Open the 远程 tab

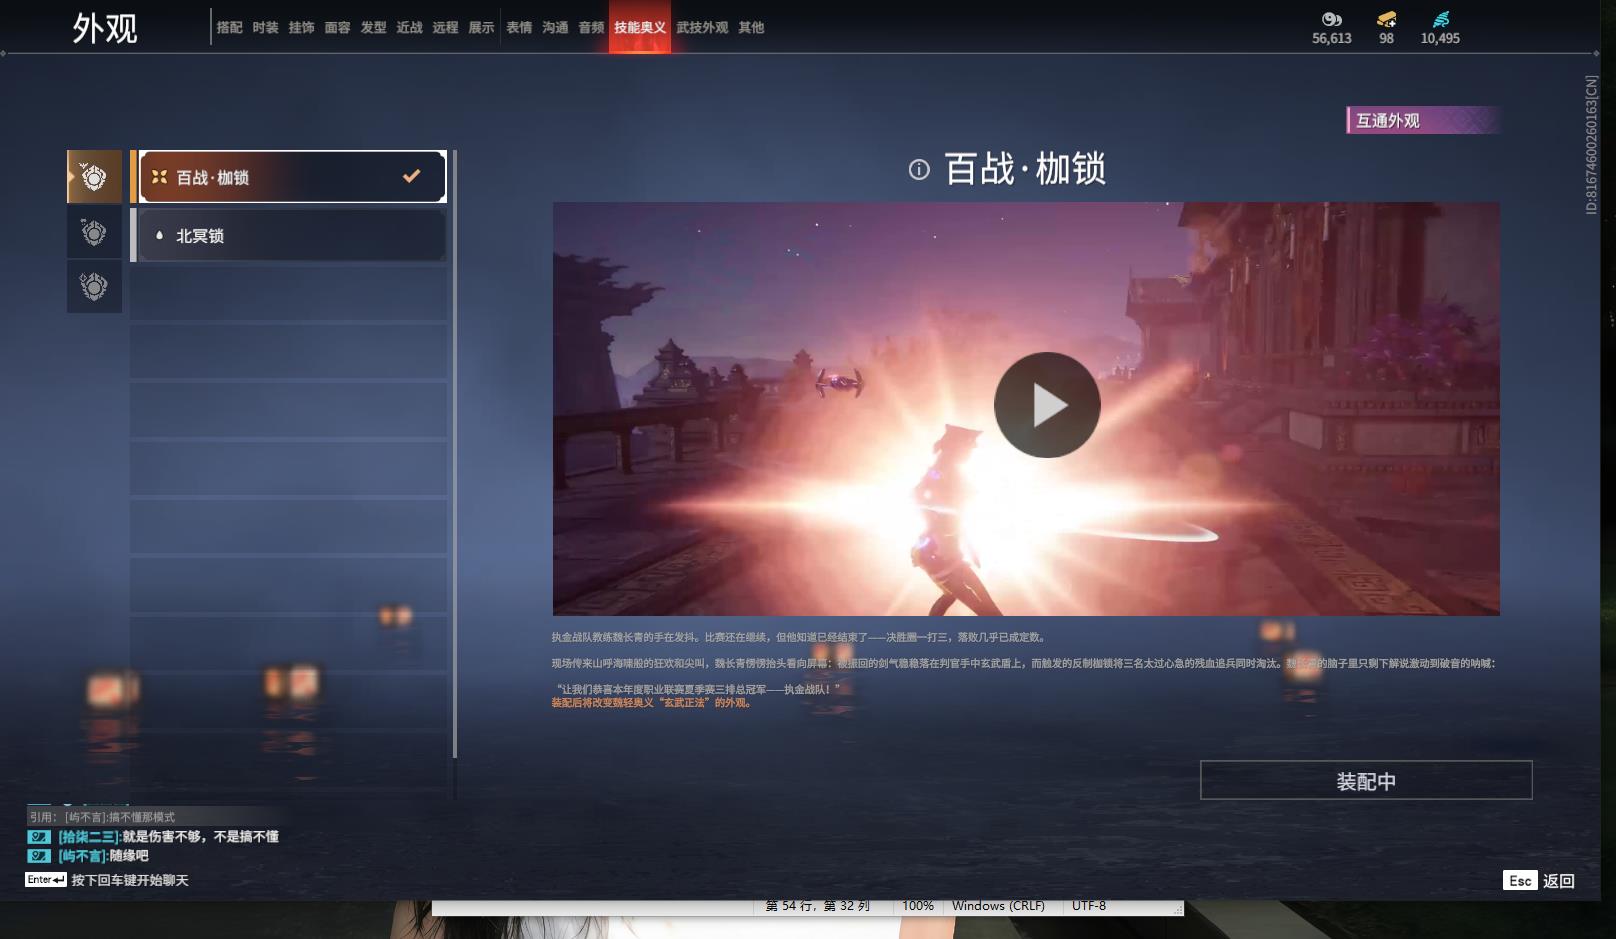pos(445,27)
